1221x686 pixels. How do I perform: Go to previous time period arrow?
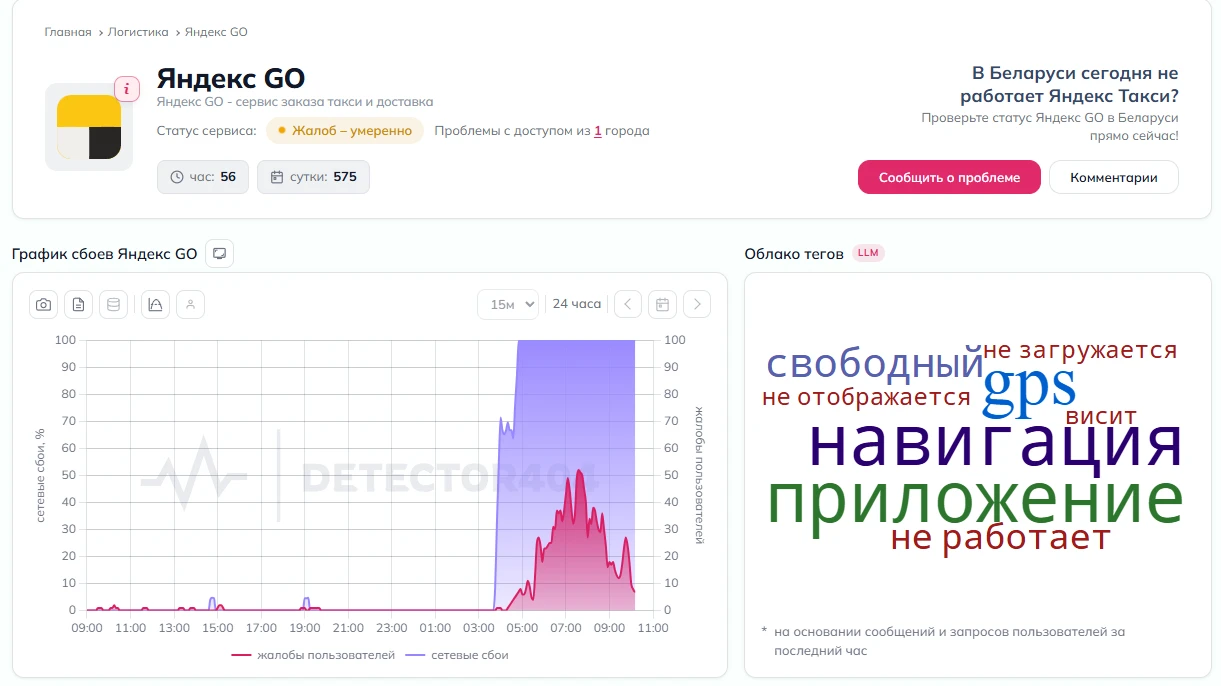[x=628, y=304]
